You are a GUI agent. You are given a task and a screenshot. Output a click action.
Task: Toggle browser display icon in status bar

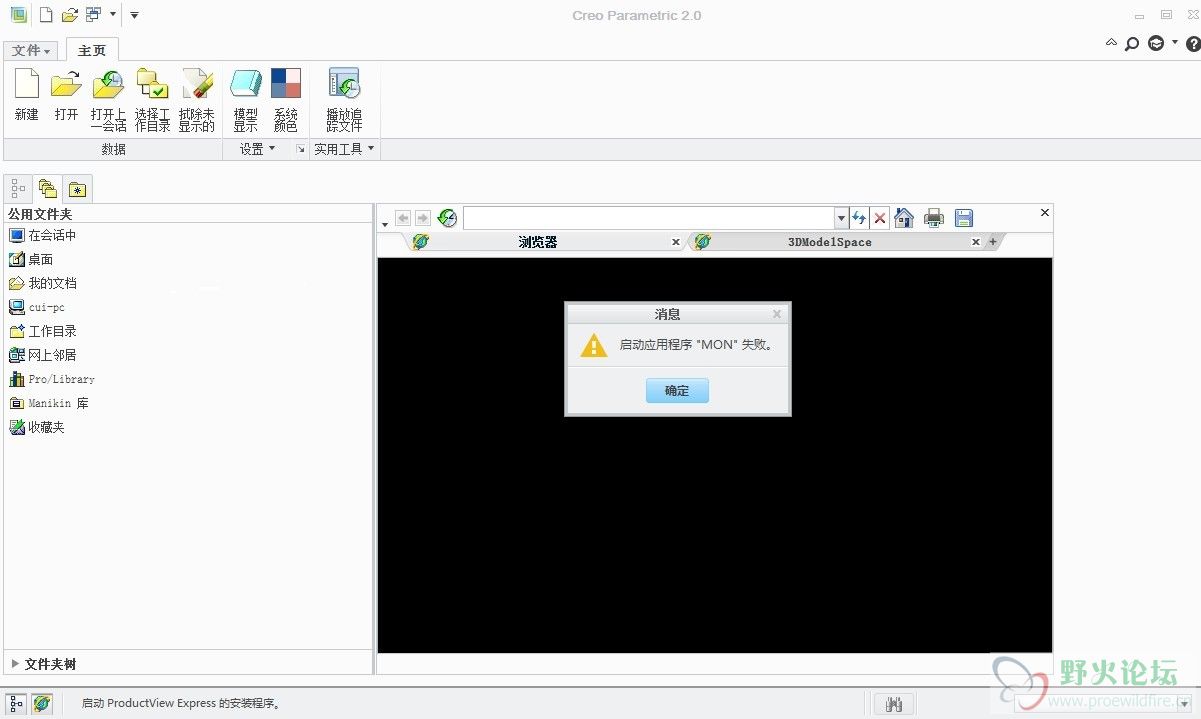[x=41, y=704]
